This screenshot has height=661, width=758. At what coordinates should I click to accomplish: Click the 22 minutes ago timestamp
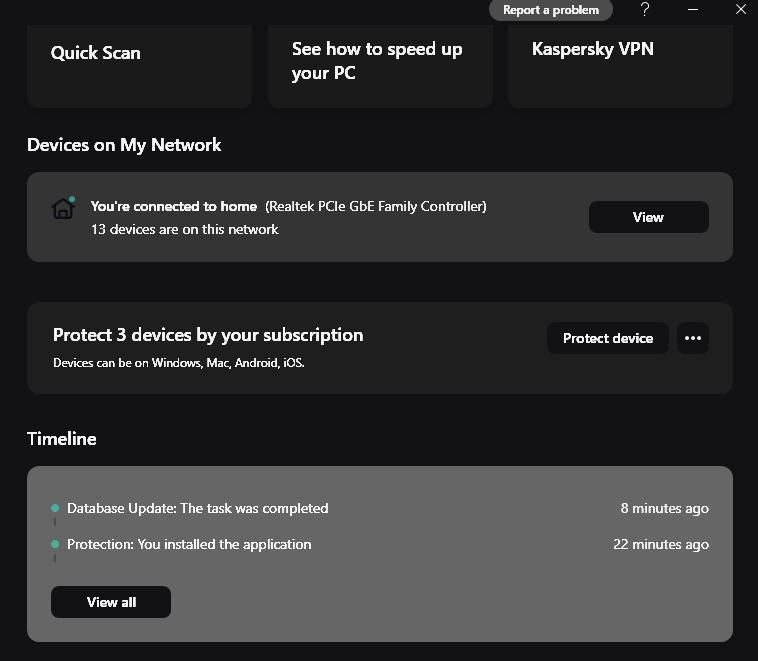660,545
